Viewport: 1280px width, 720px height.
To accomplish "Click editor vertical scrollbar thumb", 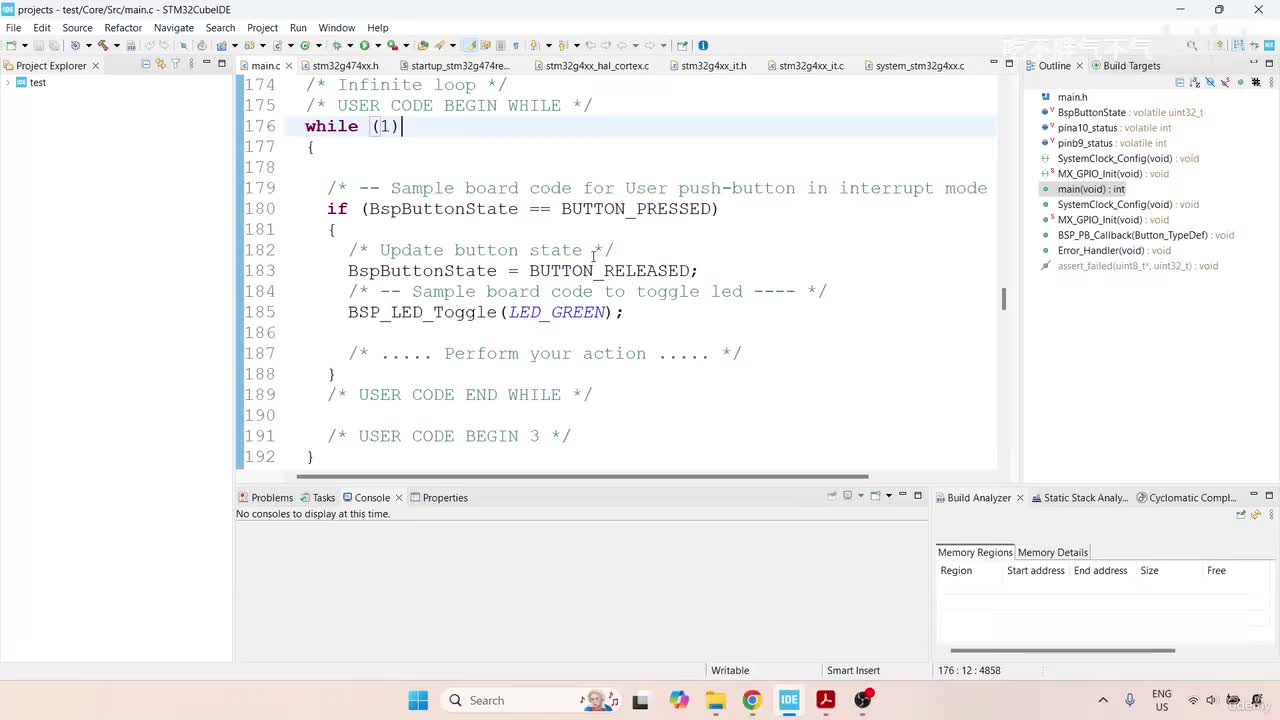I will tap(1003, 299).
